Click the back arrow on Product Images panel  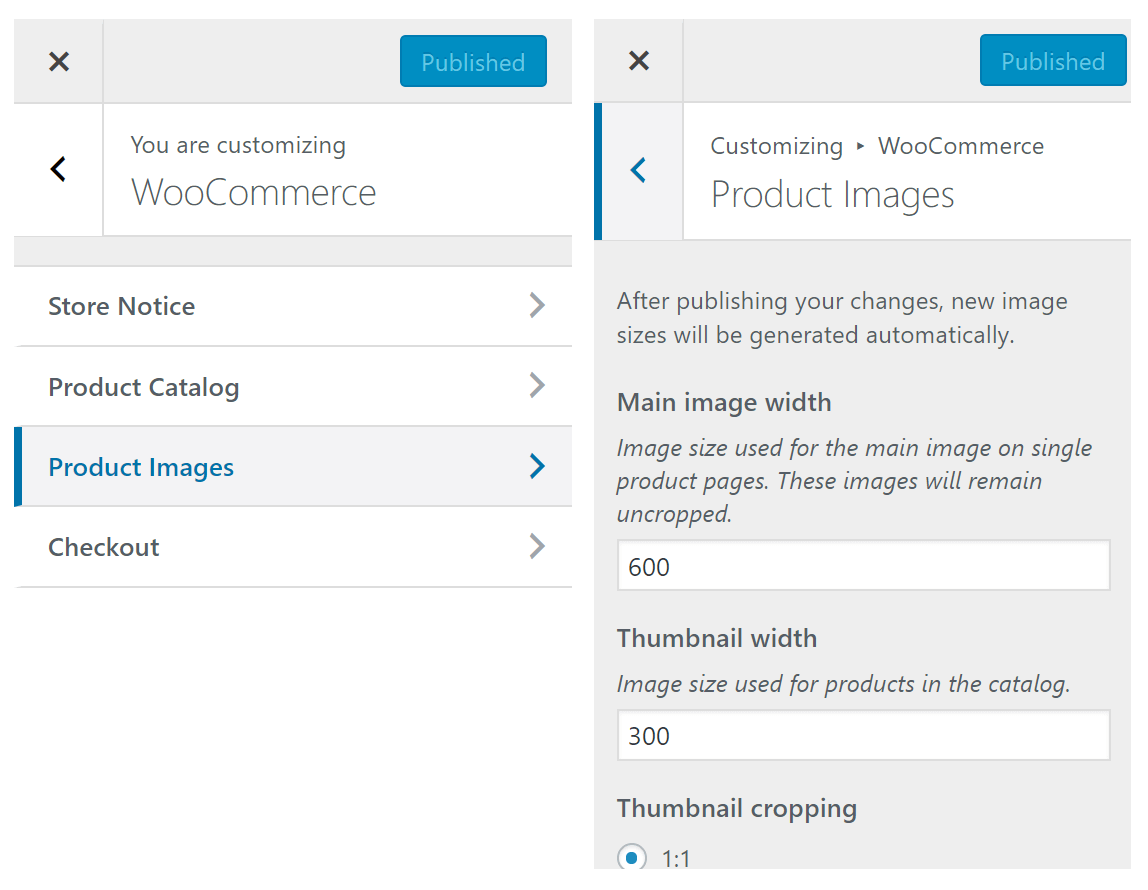tap(638, 170)
